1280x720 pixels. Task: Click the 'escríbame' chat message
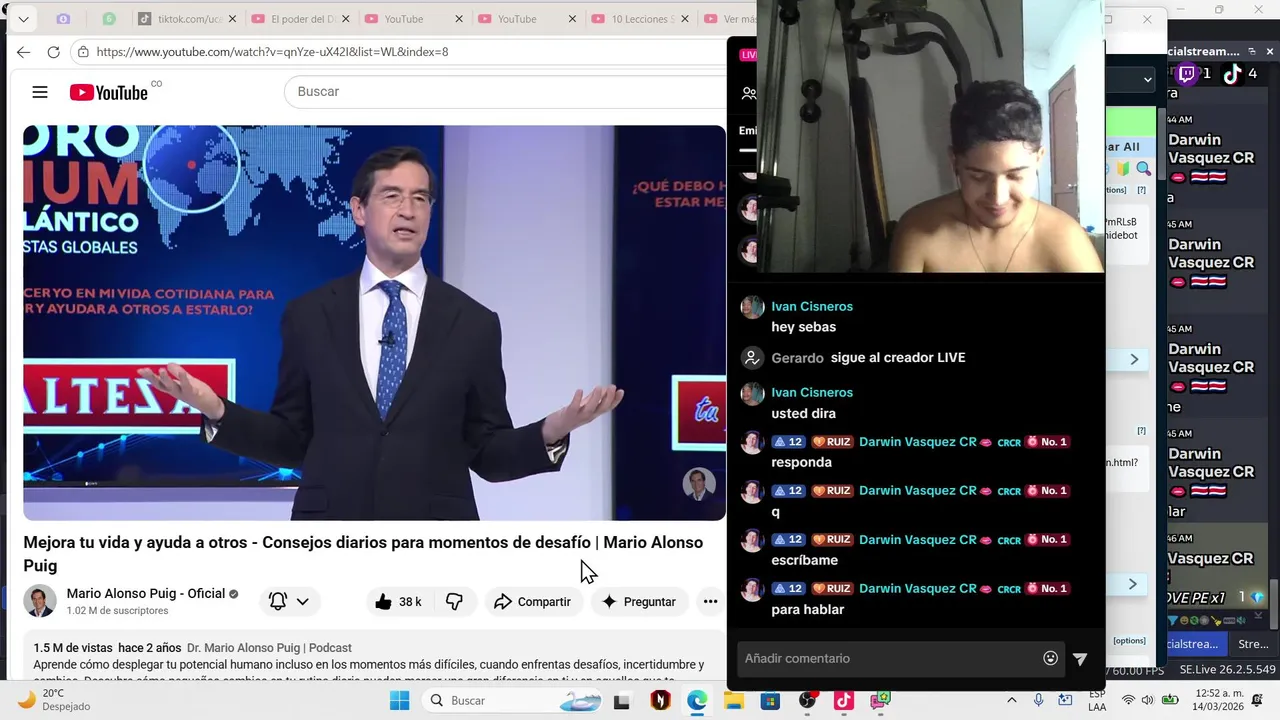804,560
